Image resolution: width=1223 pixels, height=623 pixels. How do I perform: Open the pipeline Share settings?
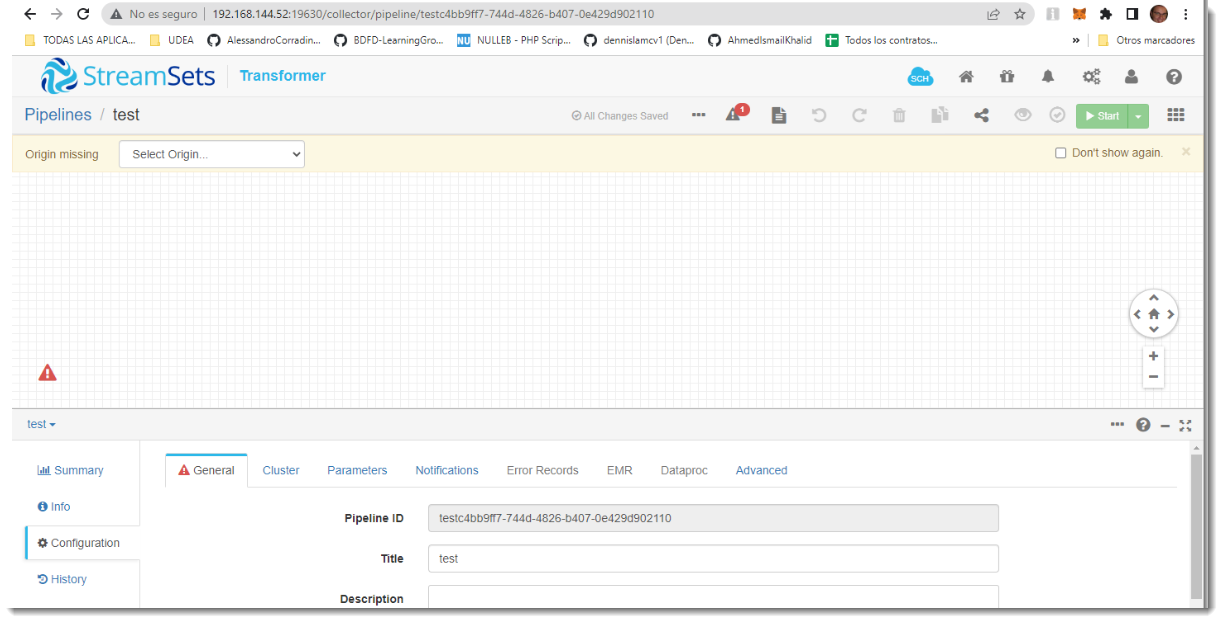pyautogui.click(x=981, y=115)
